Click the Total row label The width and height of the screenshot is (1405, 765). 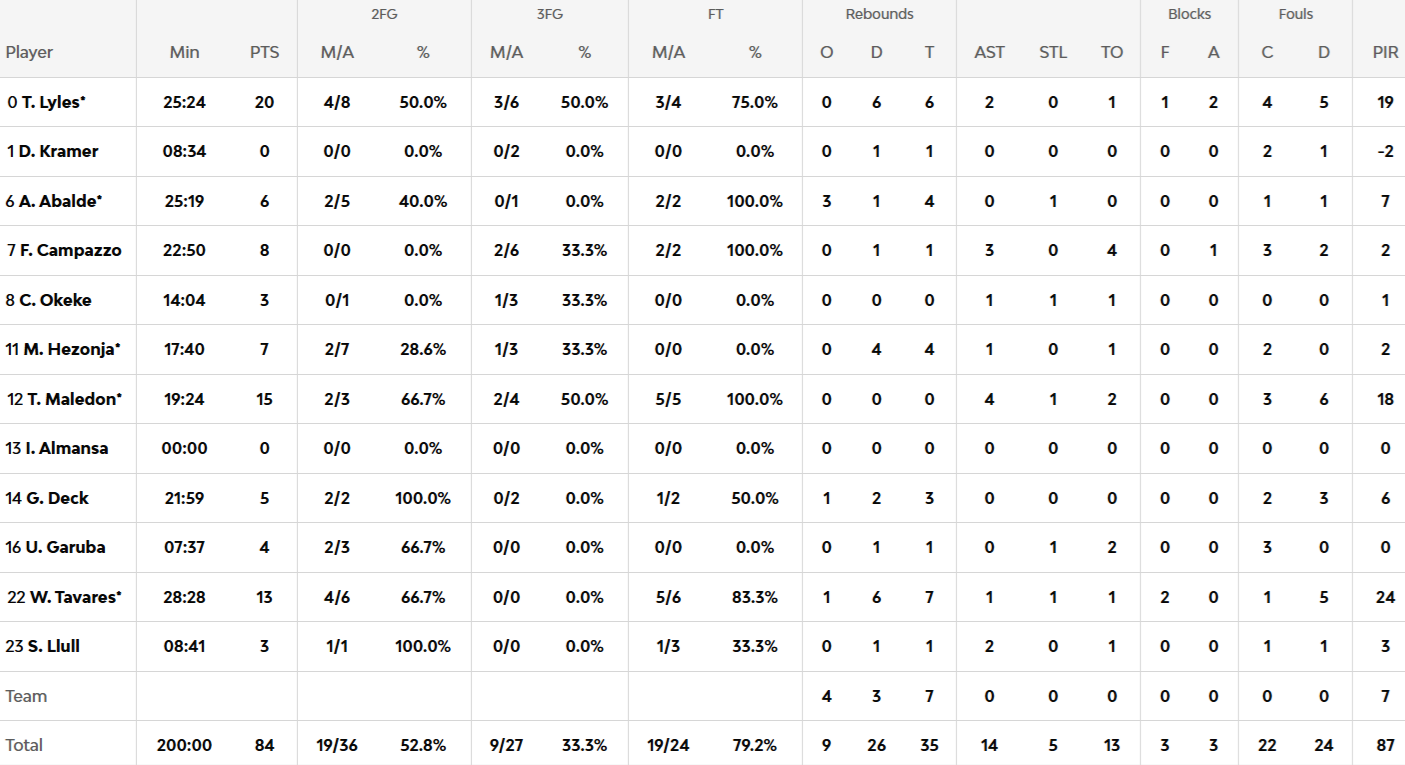(24, 745)
